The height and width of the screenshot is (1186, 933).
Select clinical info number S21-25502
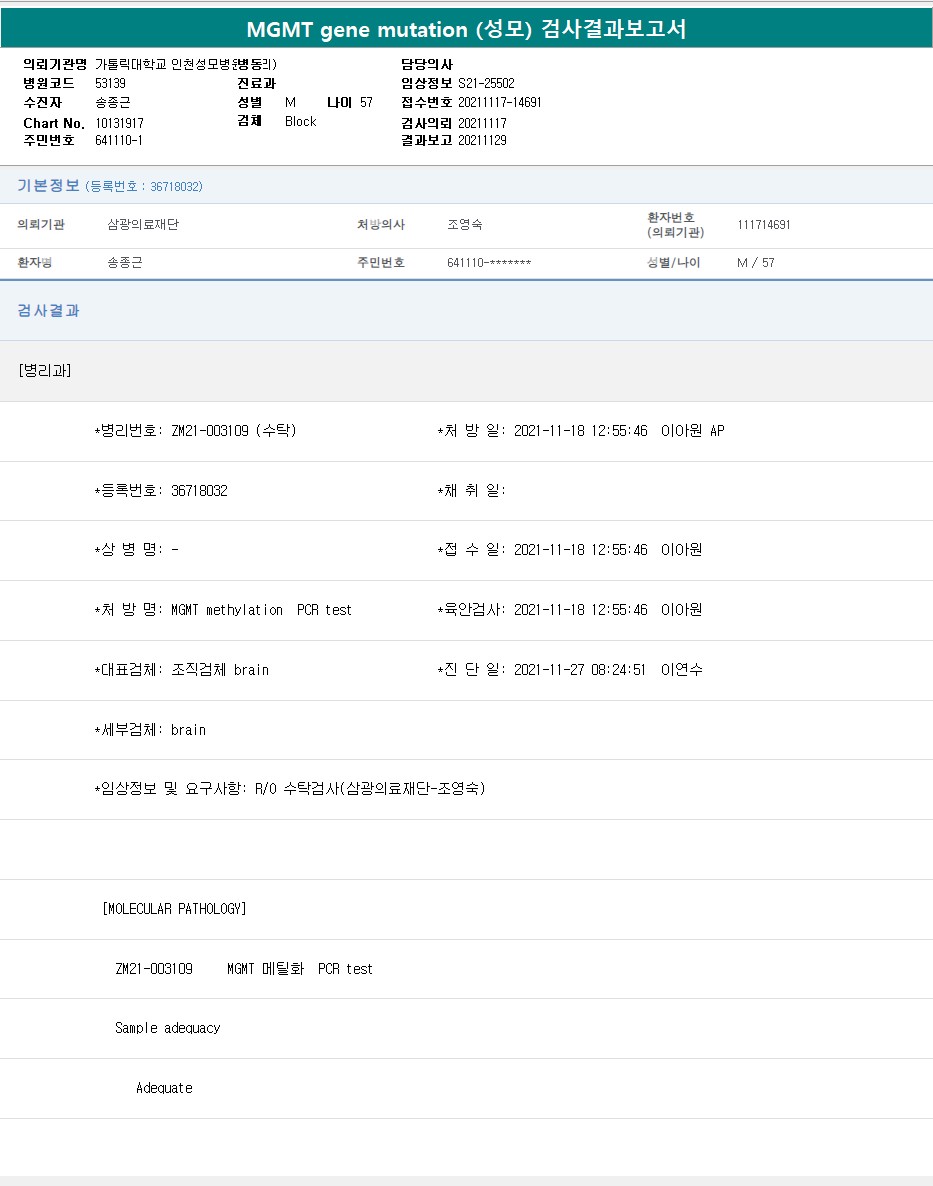coord(486,83)
